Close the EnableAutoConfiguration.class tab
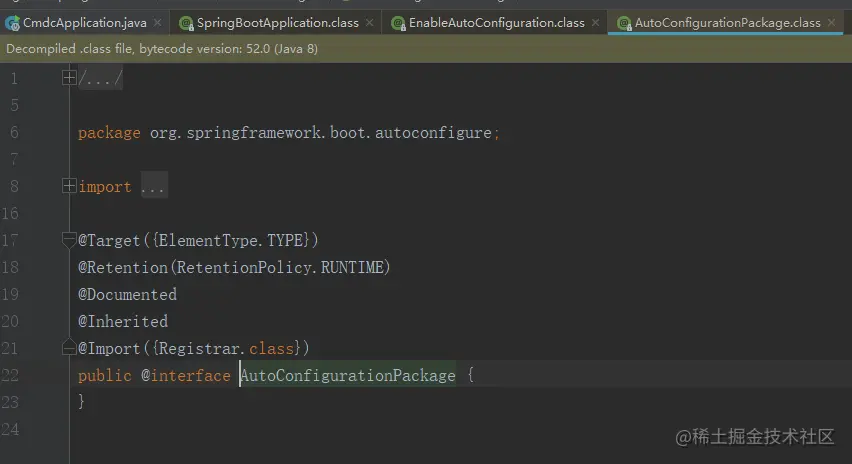Viewport: 852px width, 464px height. 596,23
